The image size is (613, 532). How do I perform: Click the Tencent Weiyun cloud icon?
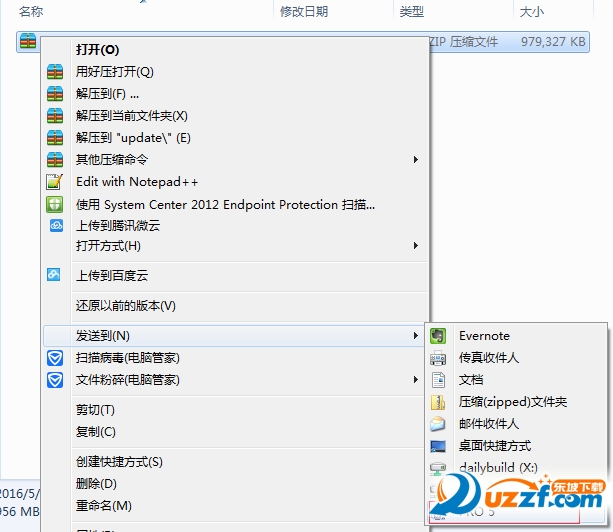pyautogui.click(x=56, y=226)
